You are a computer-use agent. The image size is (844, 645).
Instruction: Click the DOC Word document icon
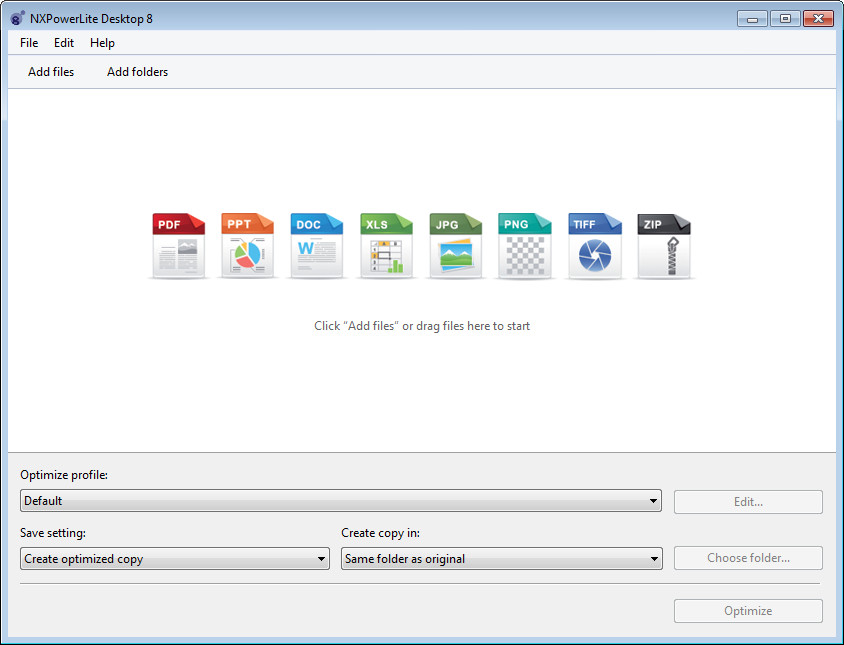point(316,246)
